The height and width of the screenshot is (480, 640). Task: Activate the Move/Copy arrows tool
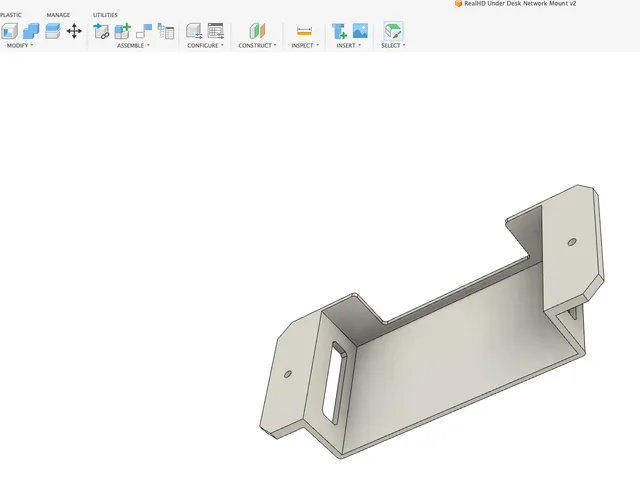74,31
